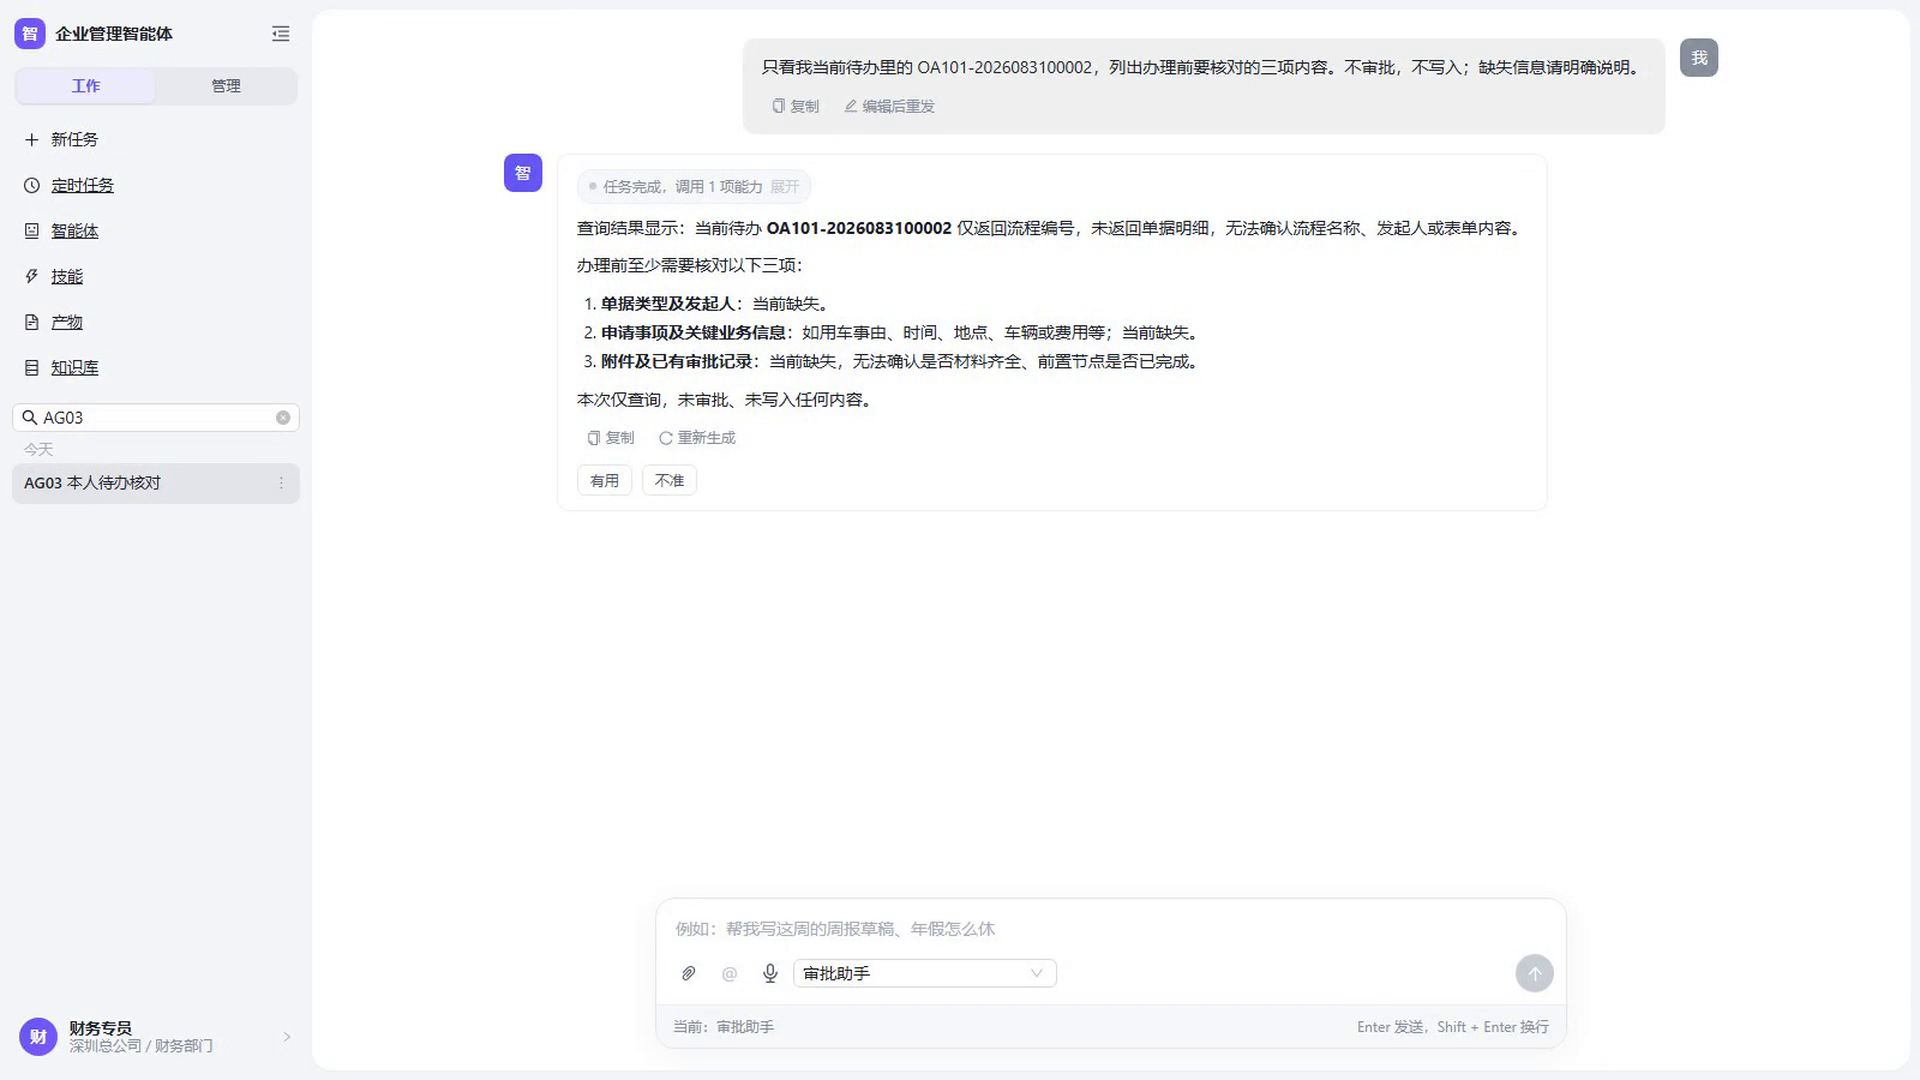Click the lightning icon beside 技能
Screen dimensions: 1920x1080
(31, 277)
